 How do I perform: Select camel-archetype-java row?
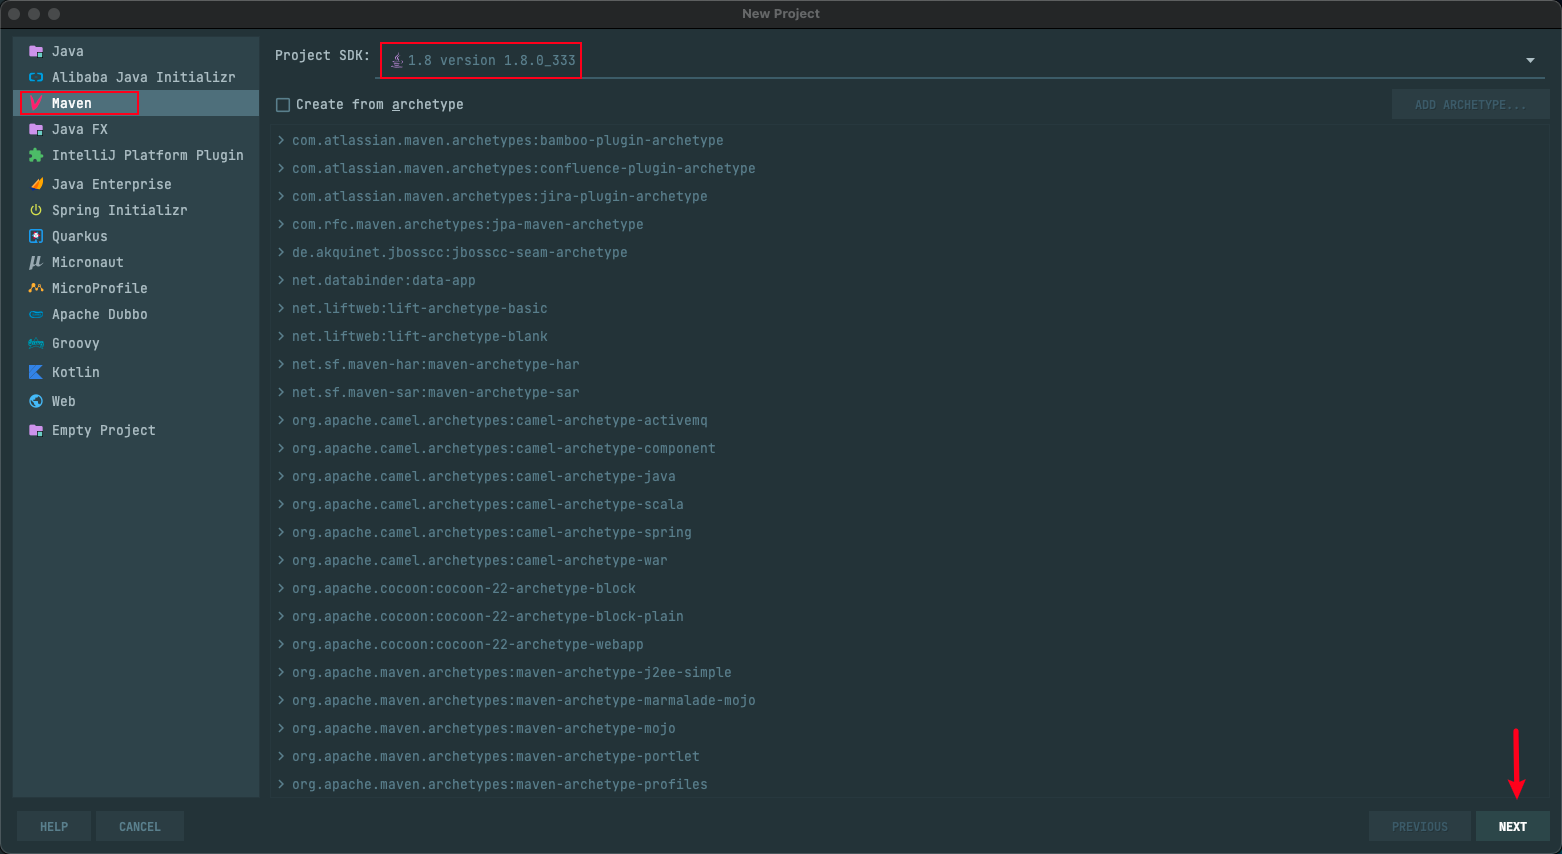click(910, 476)
